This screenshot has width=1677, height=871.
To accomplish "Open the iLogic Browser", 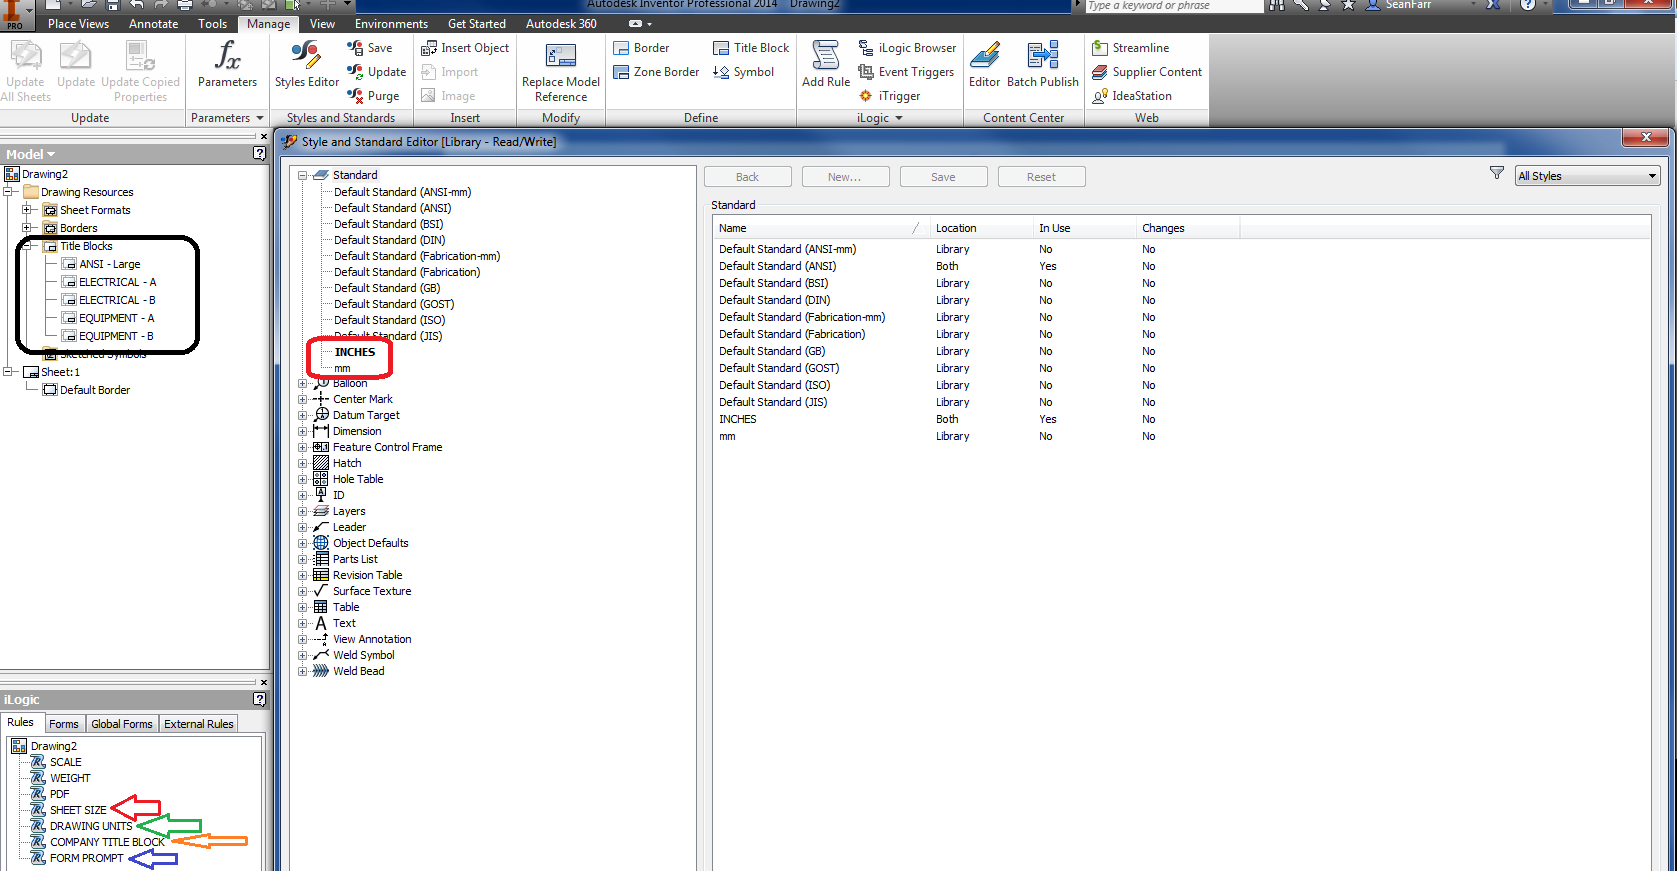I will click(x=907, y=48).
